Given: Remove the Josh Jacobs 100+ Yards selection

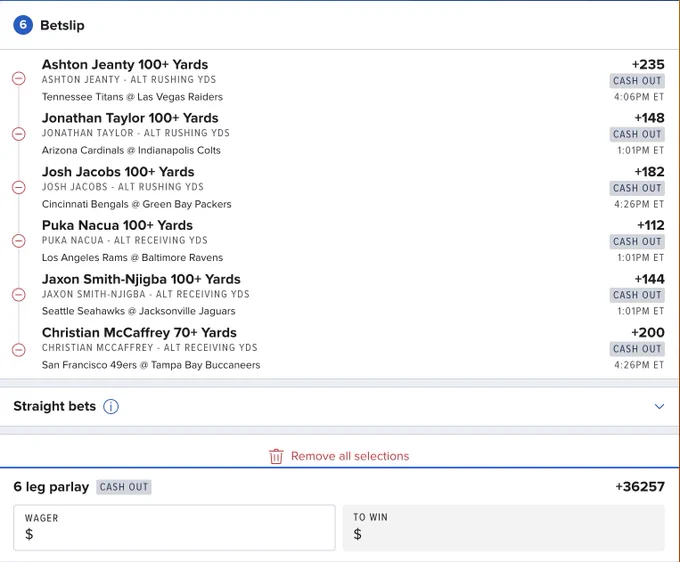Looking at the screenshot, I should pos(19,187).
